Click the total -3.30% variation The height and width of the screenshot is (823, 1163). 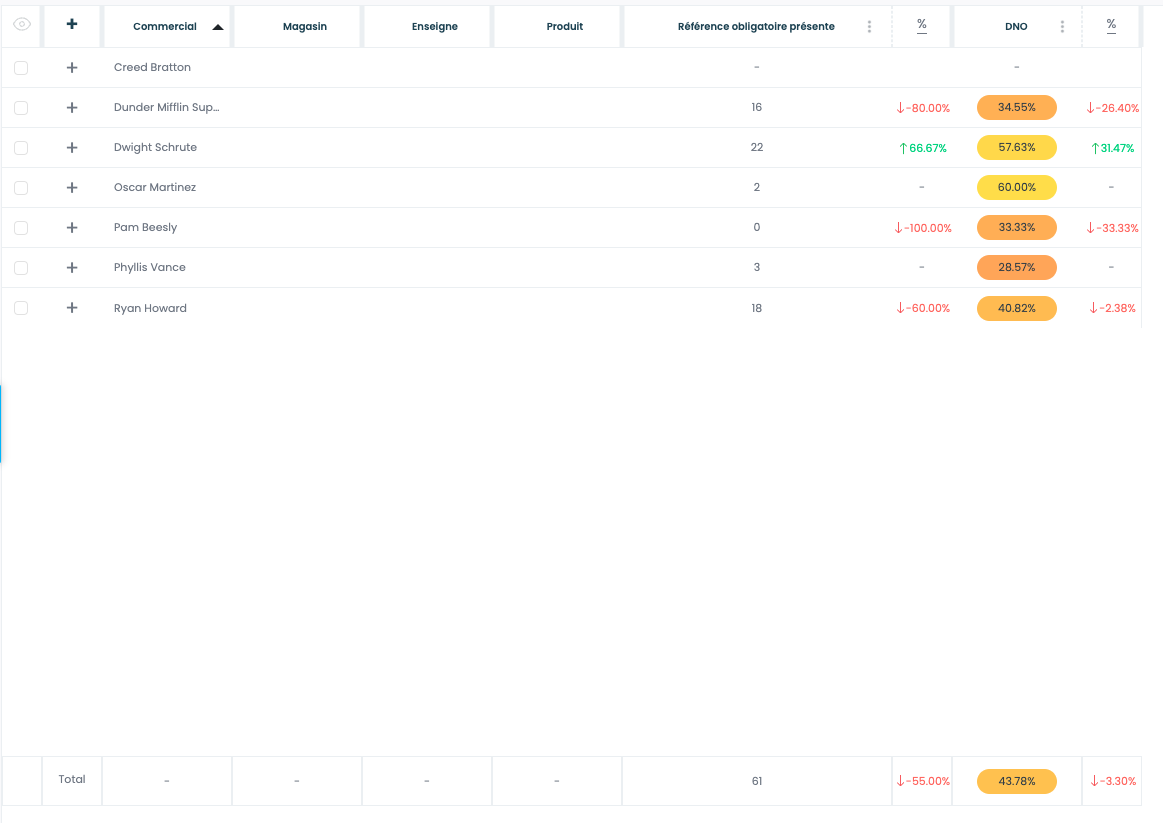point(1113,781)
